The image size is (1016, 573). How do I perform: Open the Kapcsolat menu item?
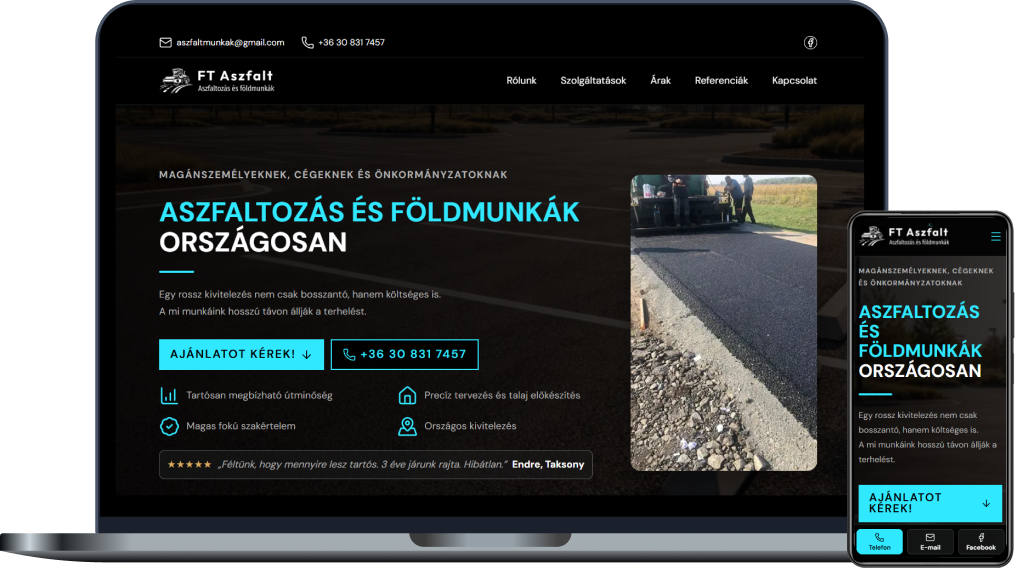click(794, 80)
